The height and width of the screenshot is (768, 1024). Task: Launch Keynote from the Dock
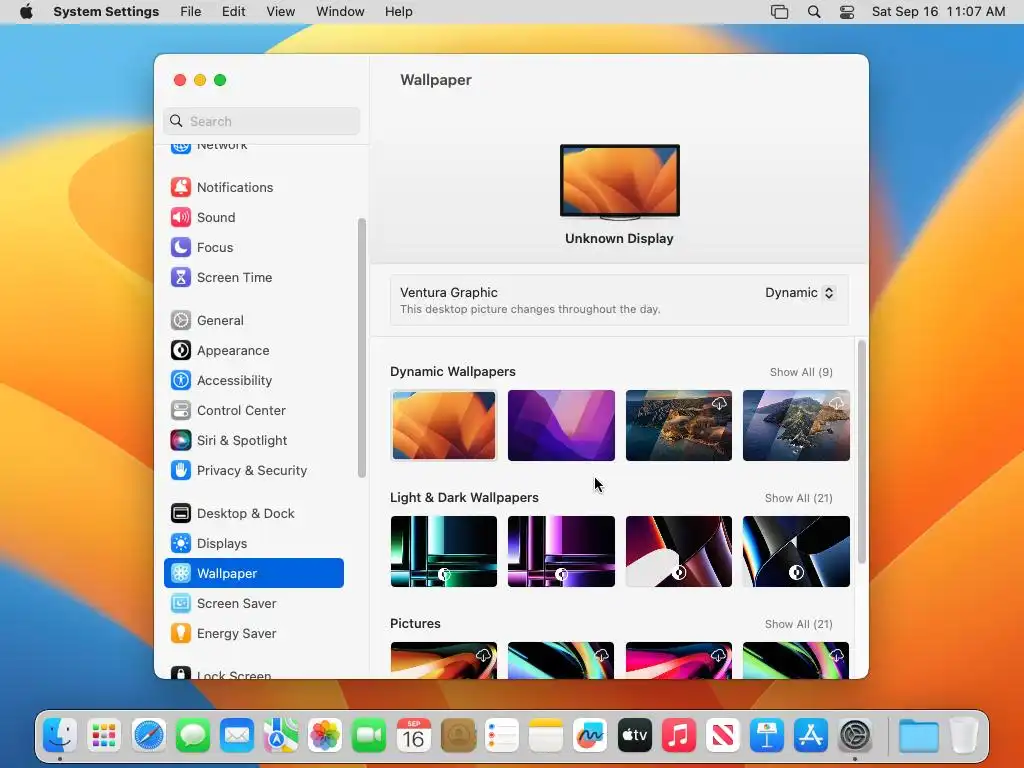pos(767,735)
